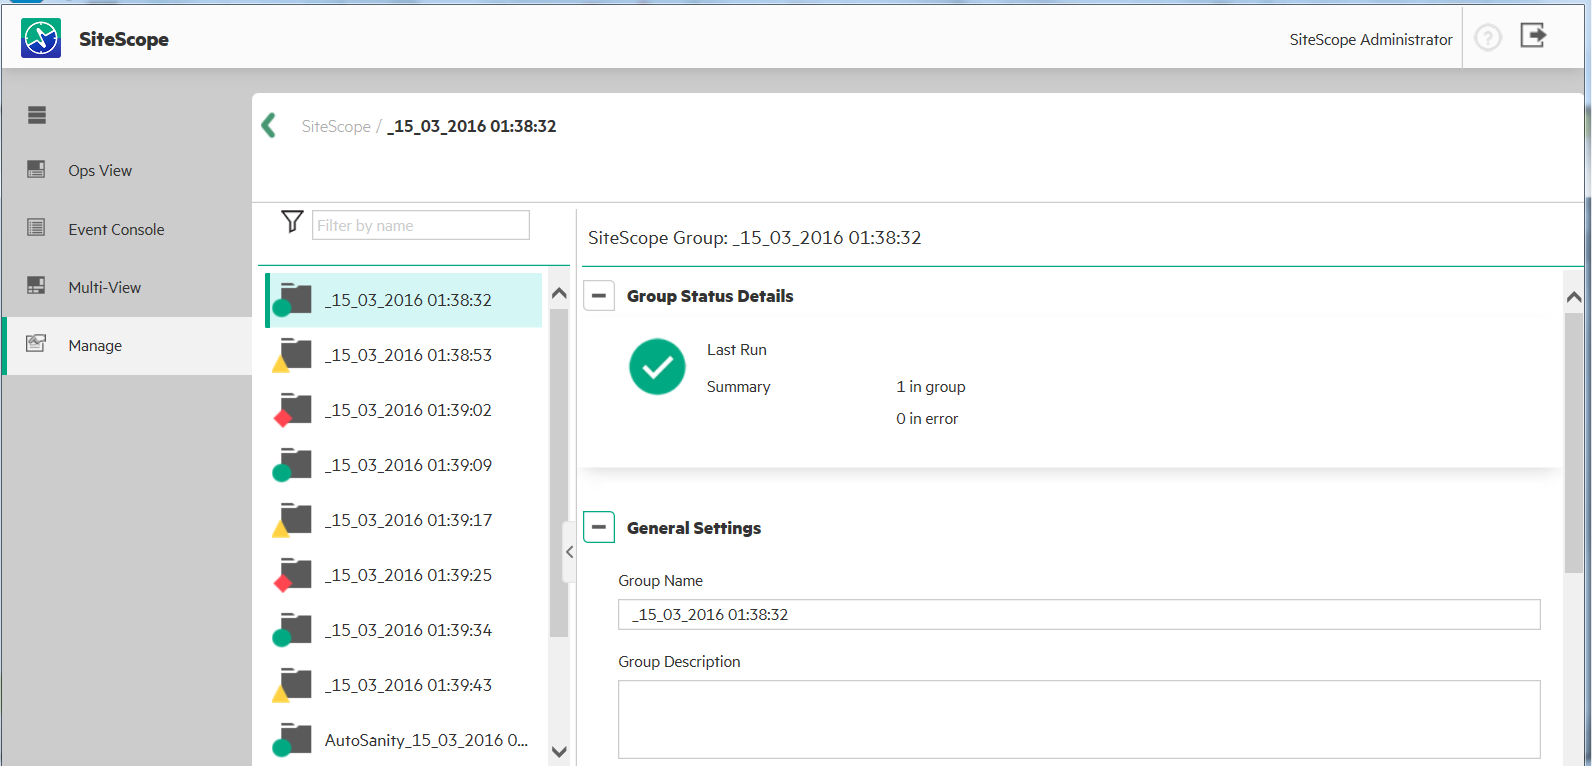Select group _15_03_2016 01:39:34
Screen dimensions: 1592x766
click(404, 630)
